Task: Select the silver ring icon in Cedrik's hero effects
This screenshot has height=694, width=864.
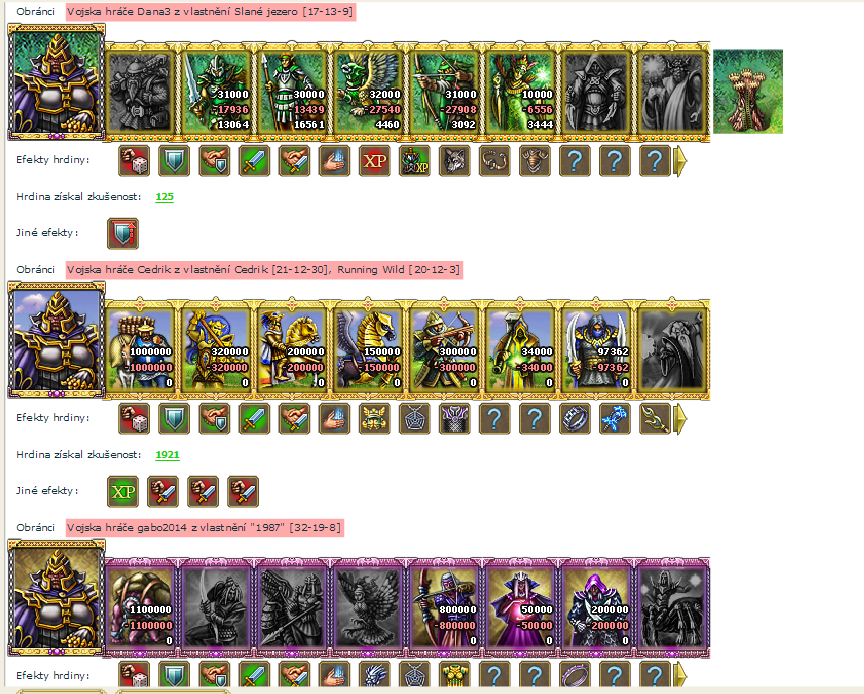Action: (575, 419)
